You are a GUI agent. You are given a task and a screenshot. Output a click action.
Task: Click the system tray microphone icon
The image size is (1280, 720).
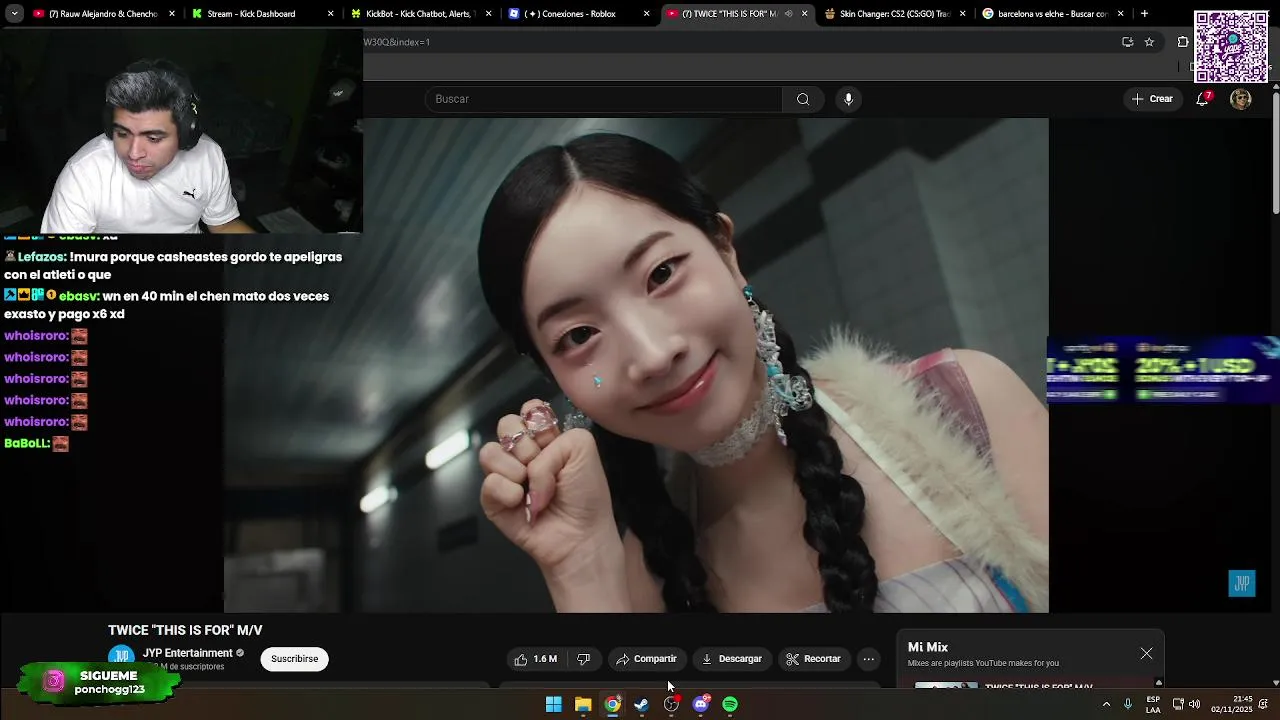pos(1127,704)
